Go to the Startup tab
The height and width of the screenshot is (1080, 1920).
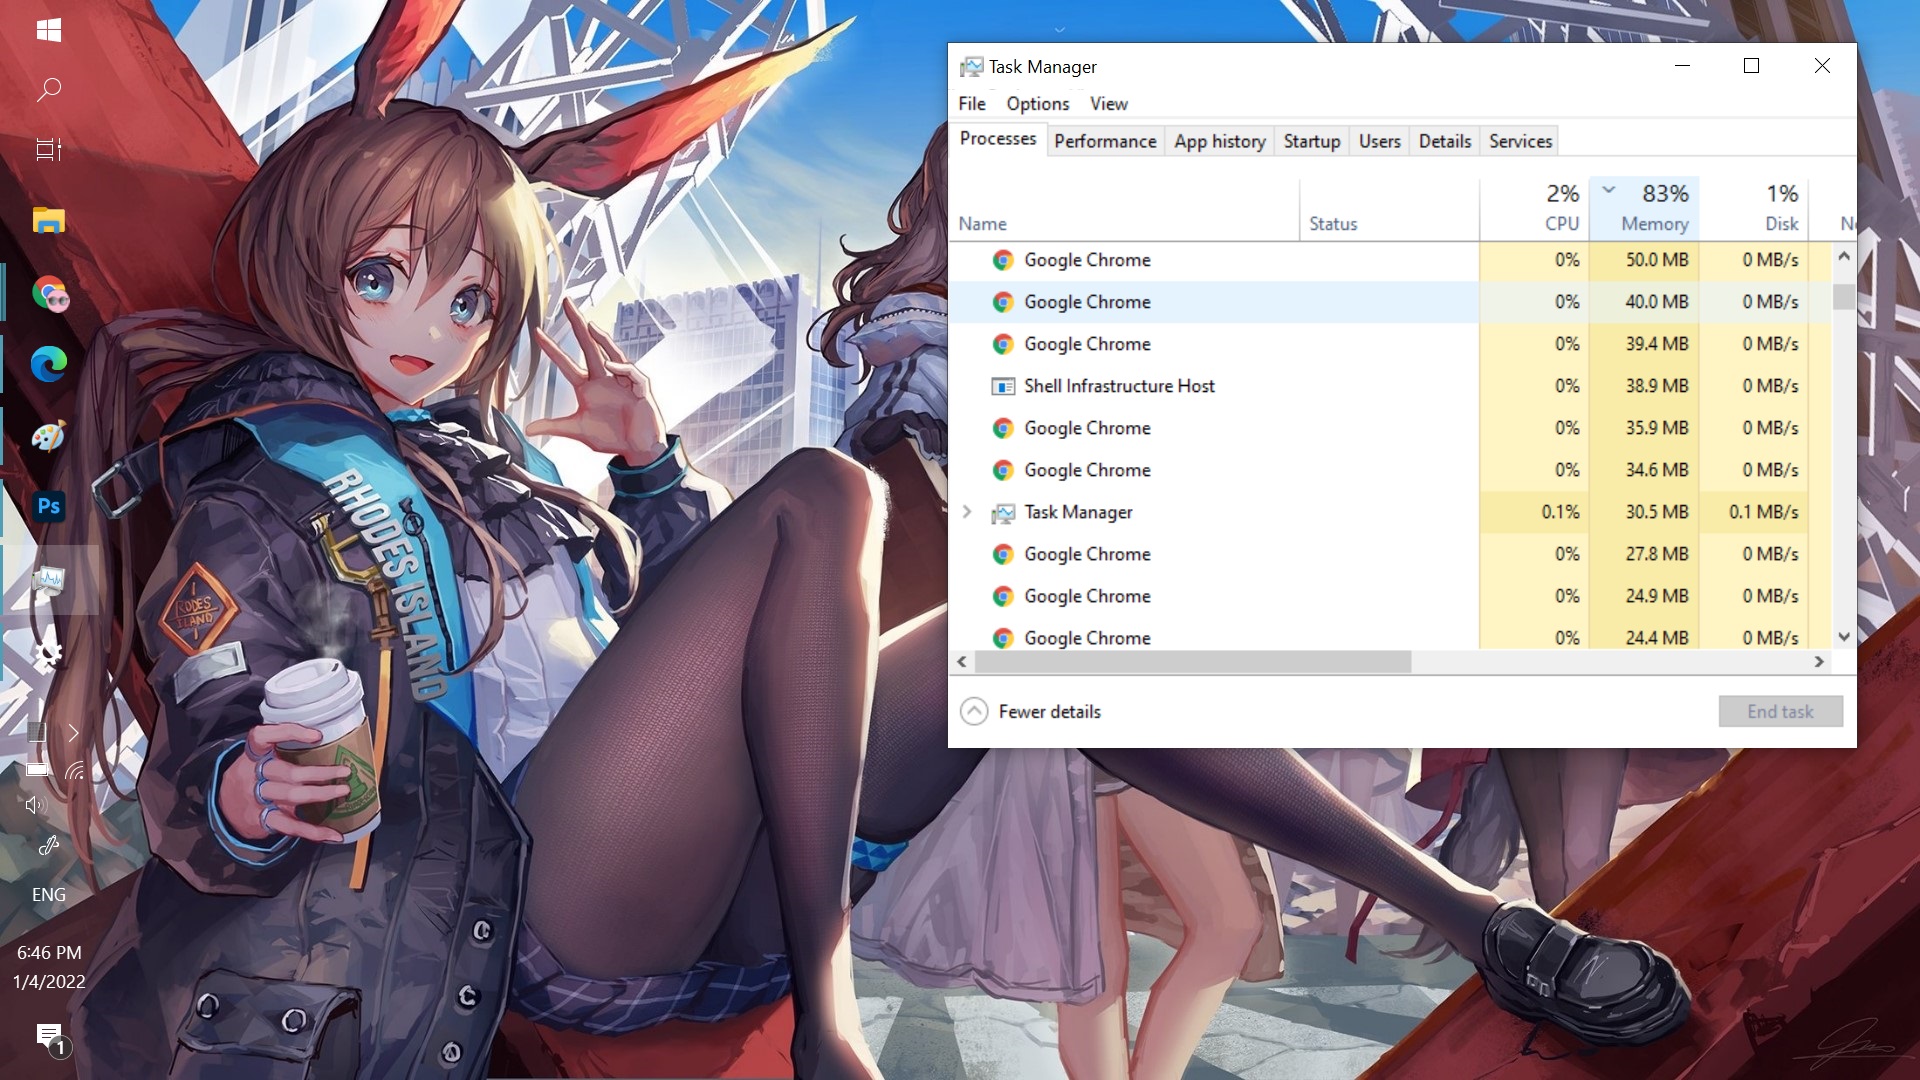(1312, 141)
